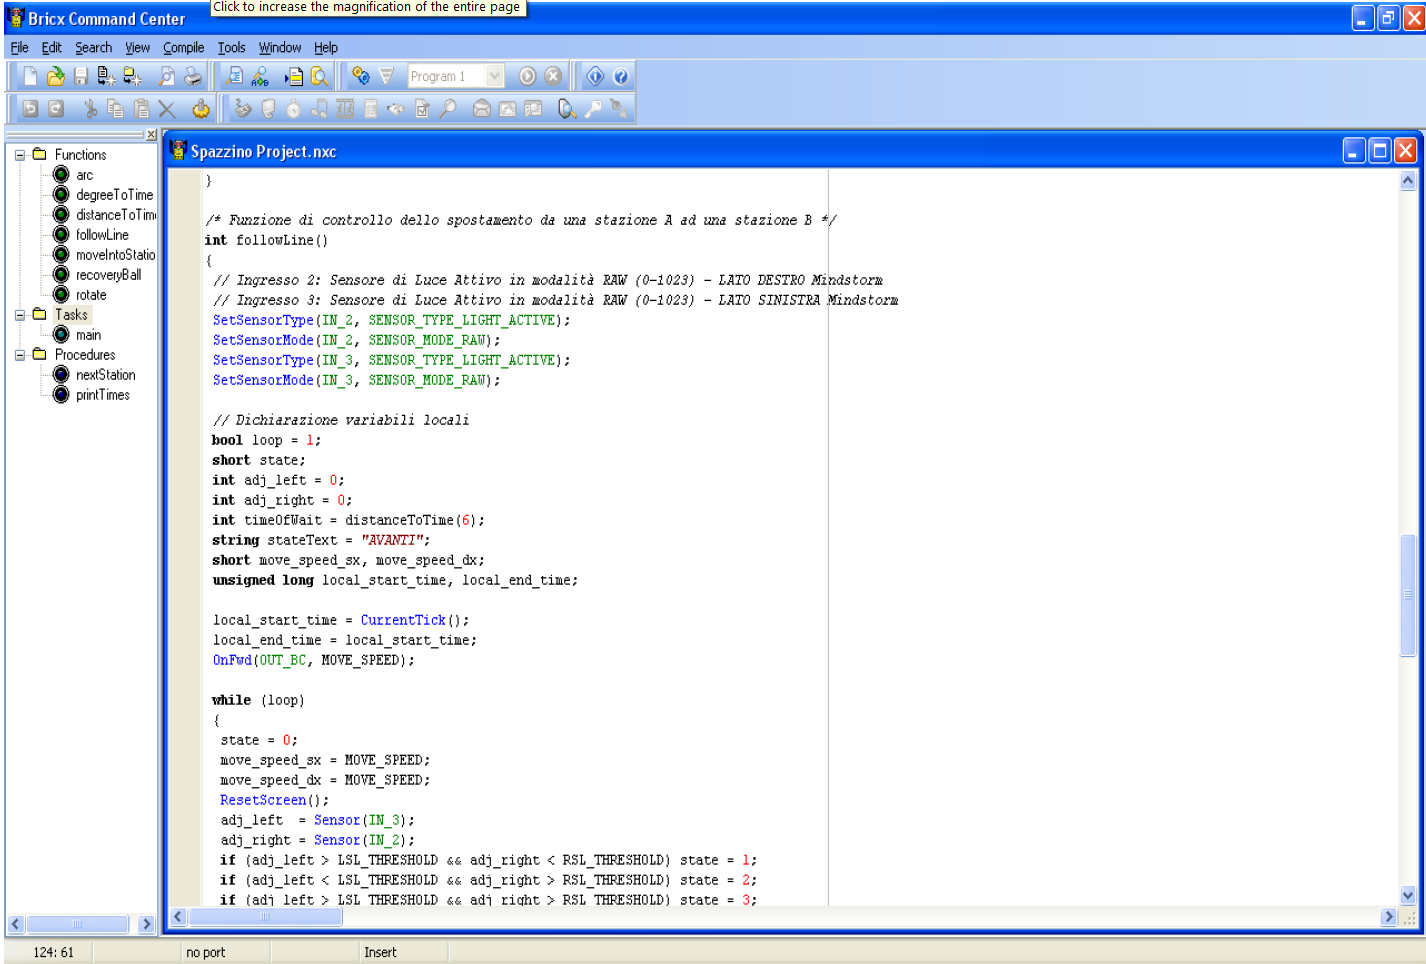This screenshot has height=964, width=1426.
Task: Open the Compile menu
Action: (x=184, y=48)
